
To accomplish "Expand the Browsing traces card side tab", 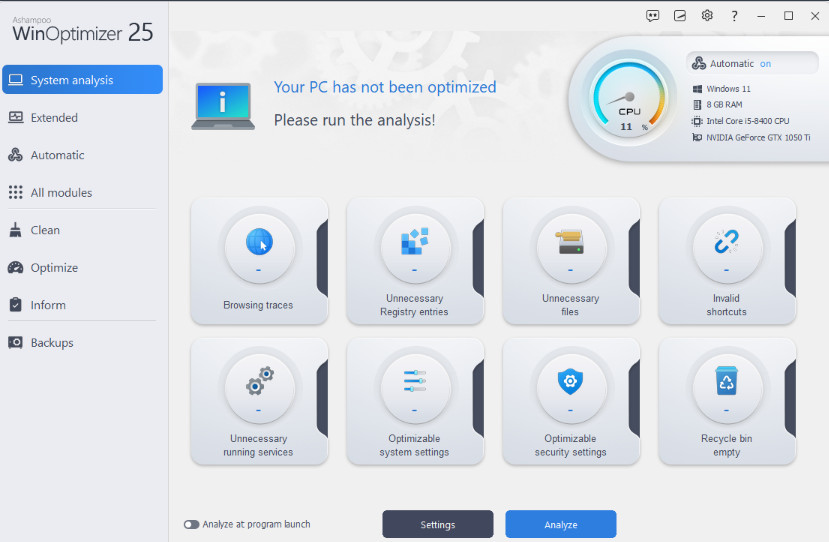I will tap(323, 259).
